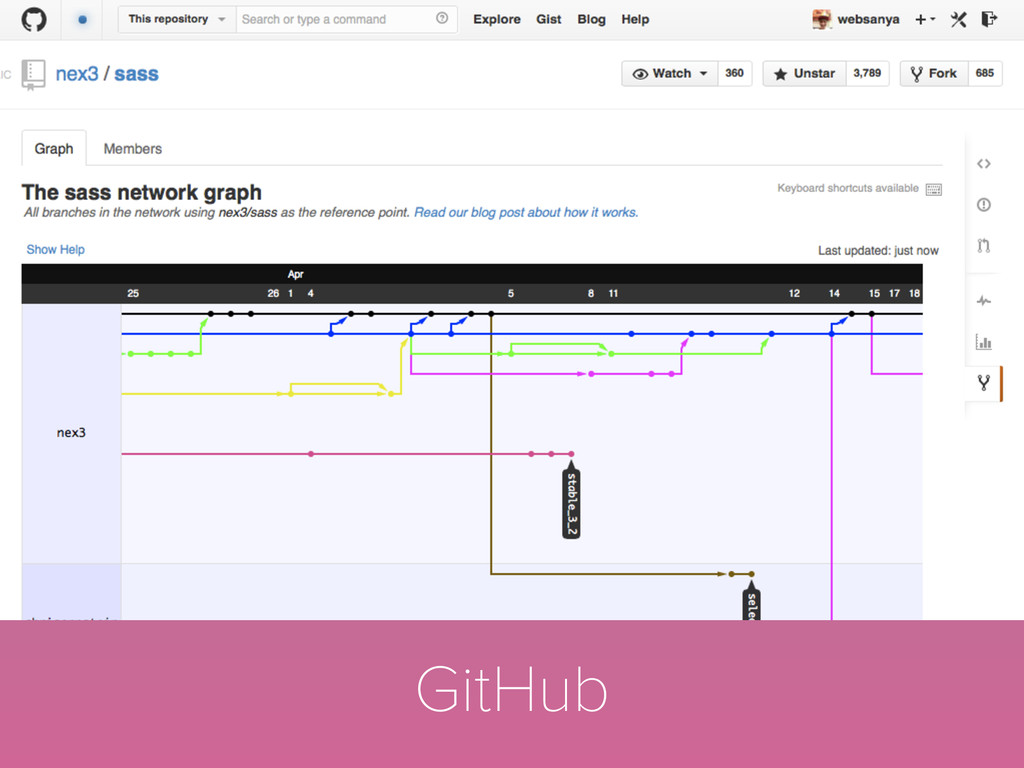Click the date 11 in graph header
The height and width of the screenshot is (768, 1024).
613,293
